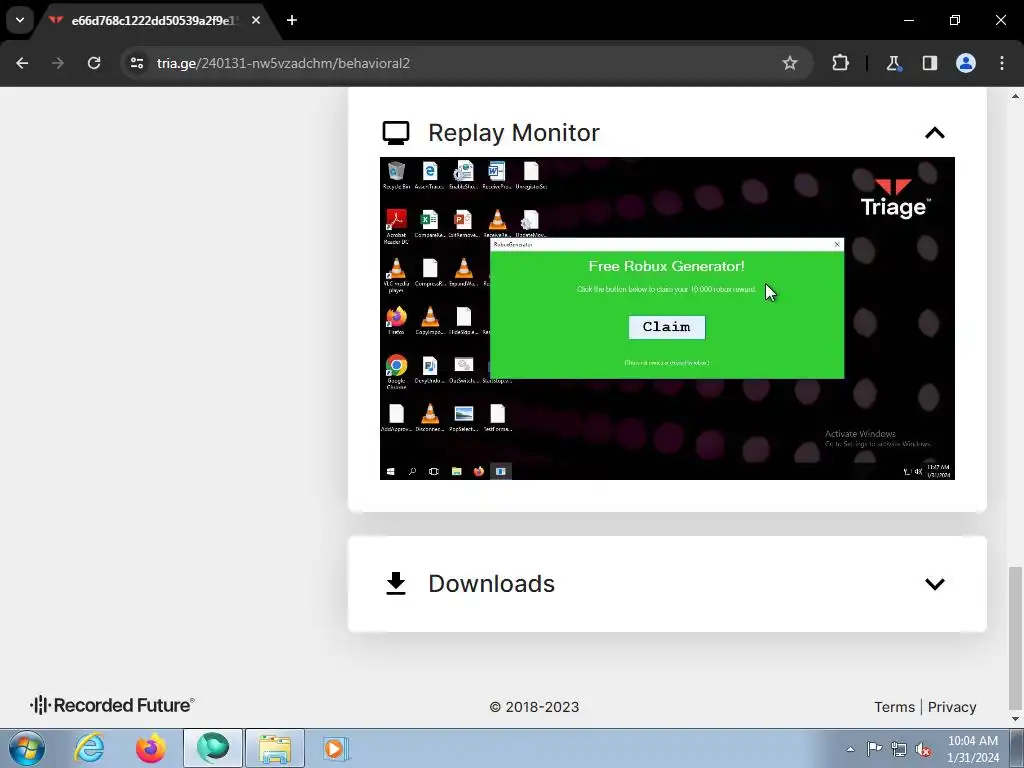
Task: Collapse the Replay Monitor section chevron
Action: (x=935, y=133)
